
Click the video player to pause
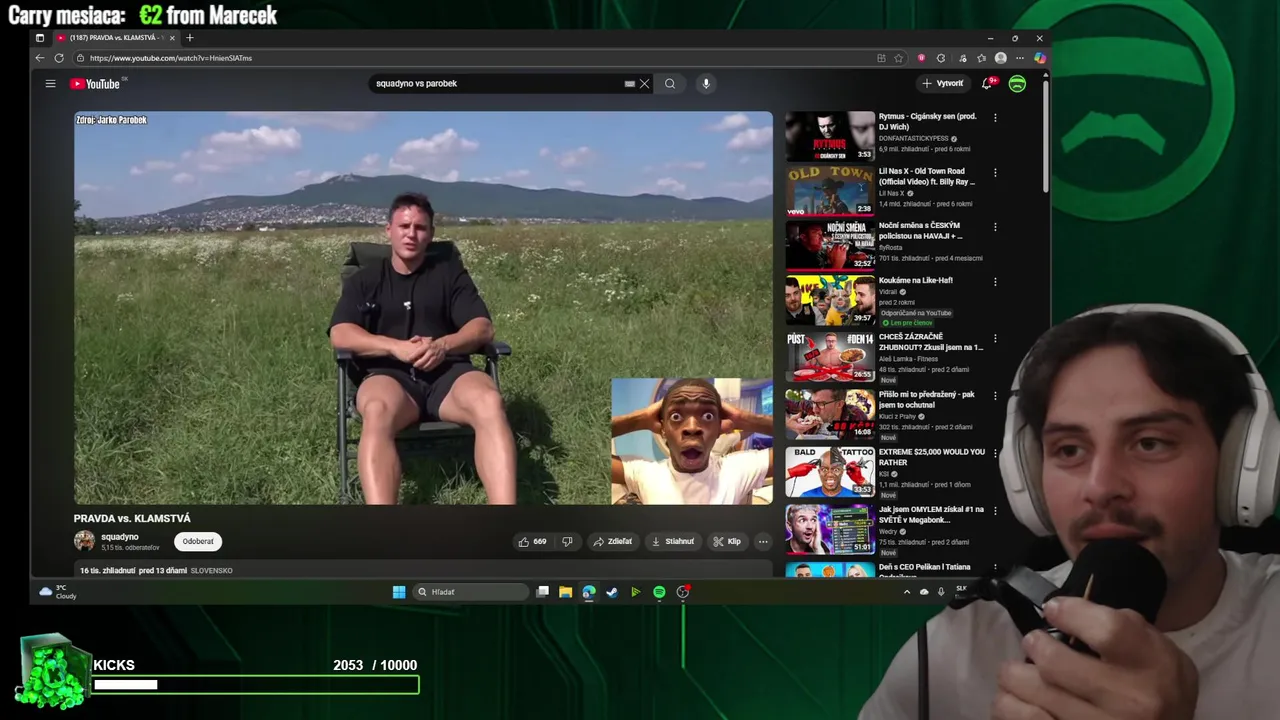pos(423,308)
